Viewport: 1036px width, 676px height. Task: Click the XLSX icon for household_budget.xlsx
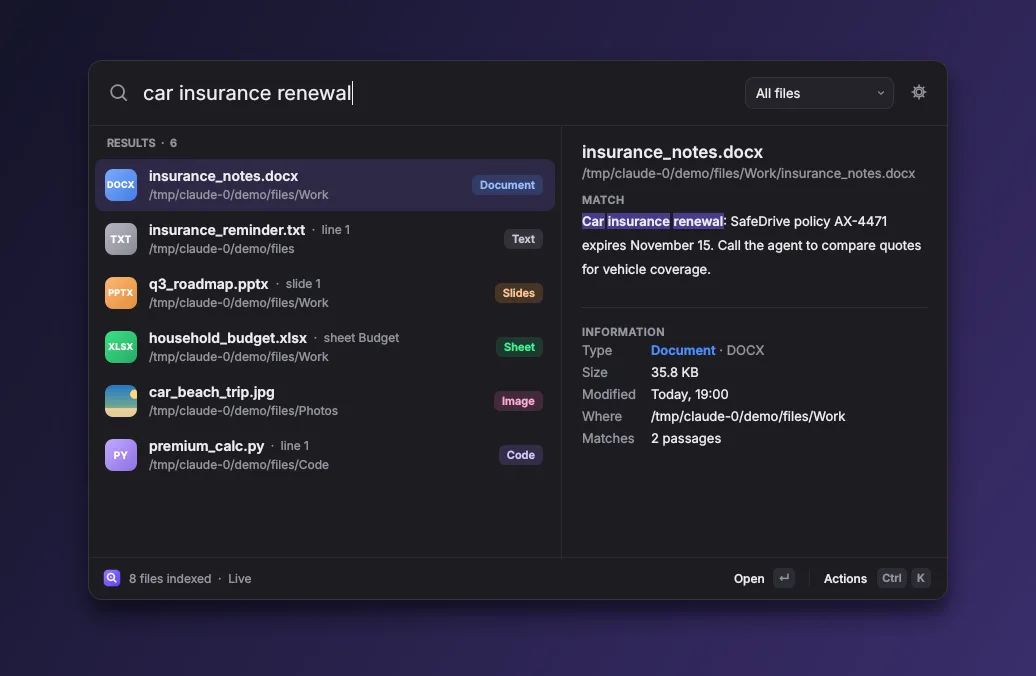point(121,347)
